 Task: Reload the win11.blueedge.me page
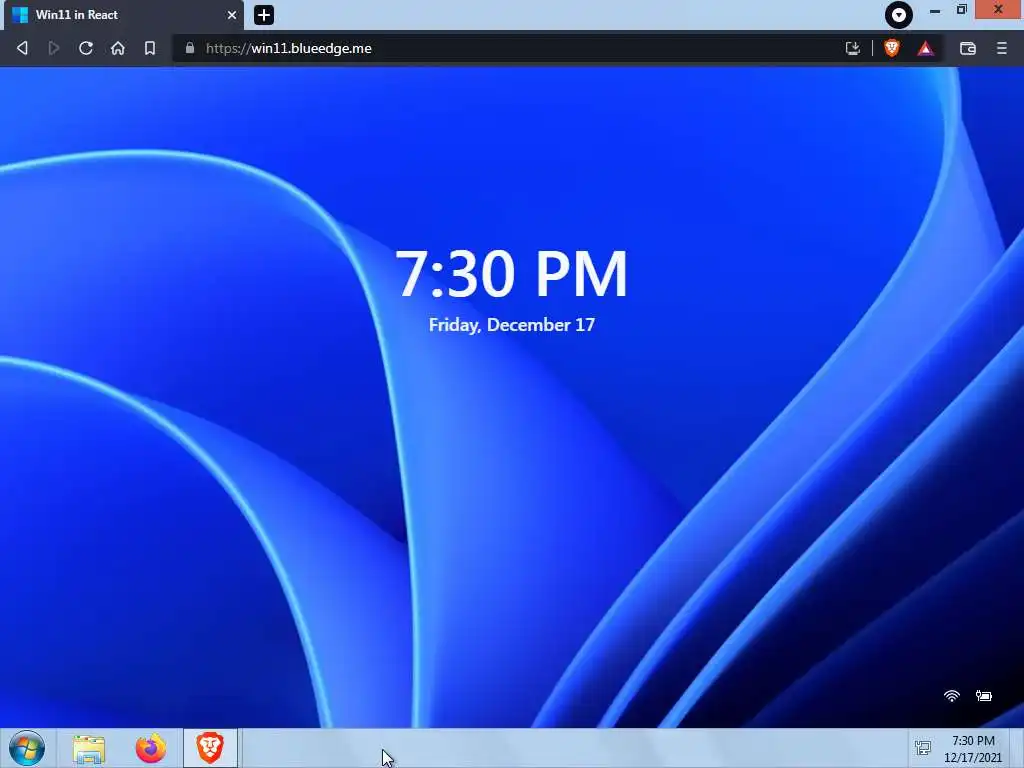[86, 48]
